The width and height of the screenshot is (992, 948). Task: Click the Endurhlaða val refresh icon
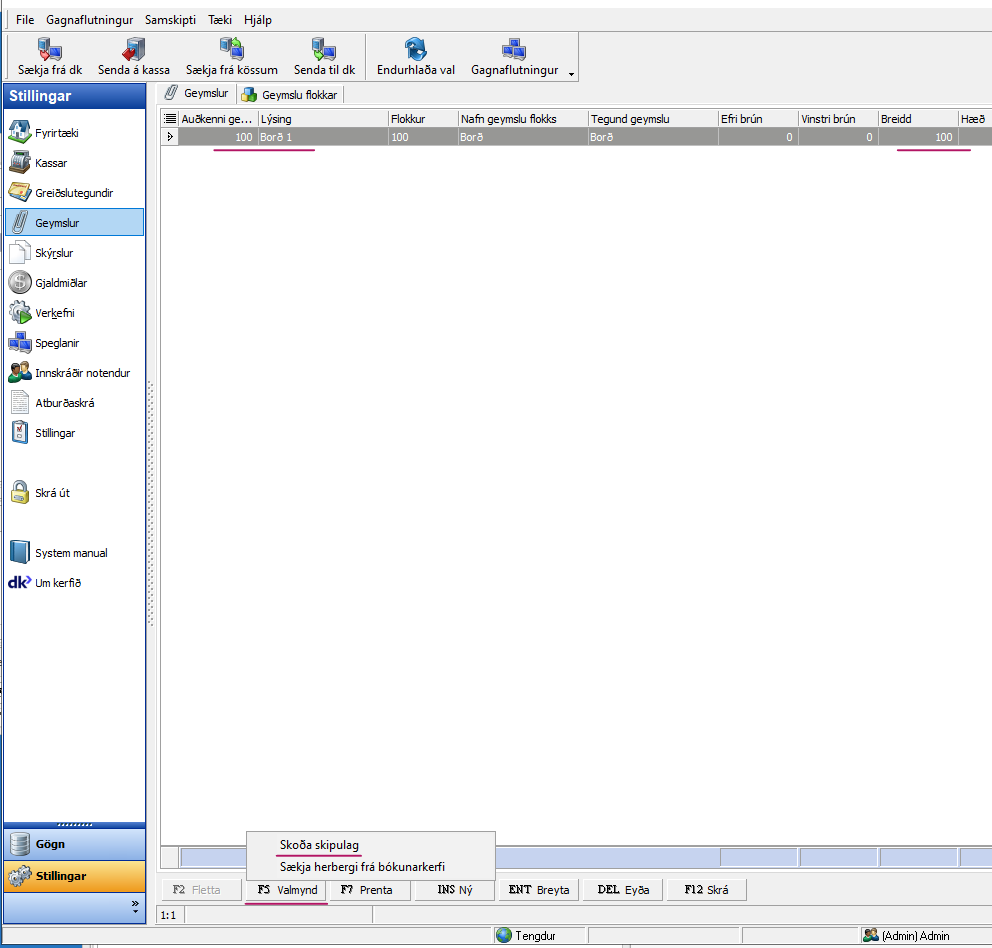coord(416,49)
